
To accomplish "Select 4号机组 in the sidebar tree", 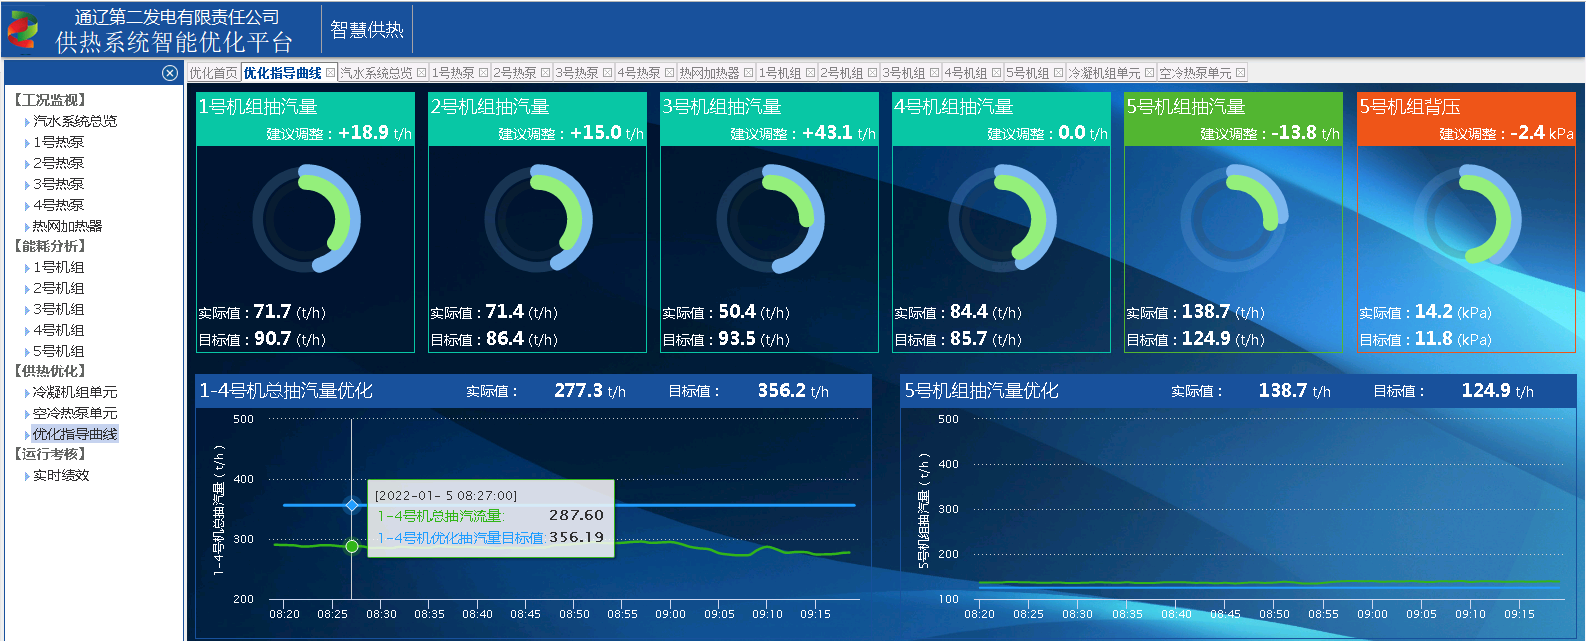I will coord(58,330).
